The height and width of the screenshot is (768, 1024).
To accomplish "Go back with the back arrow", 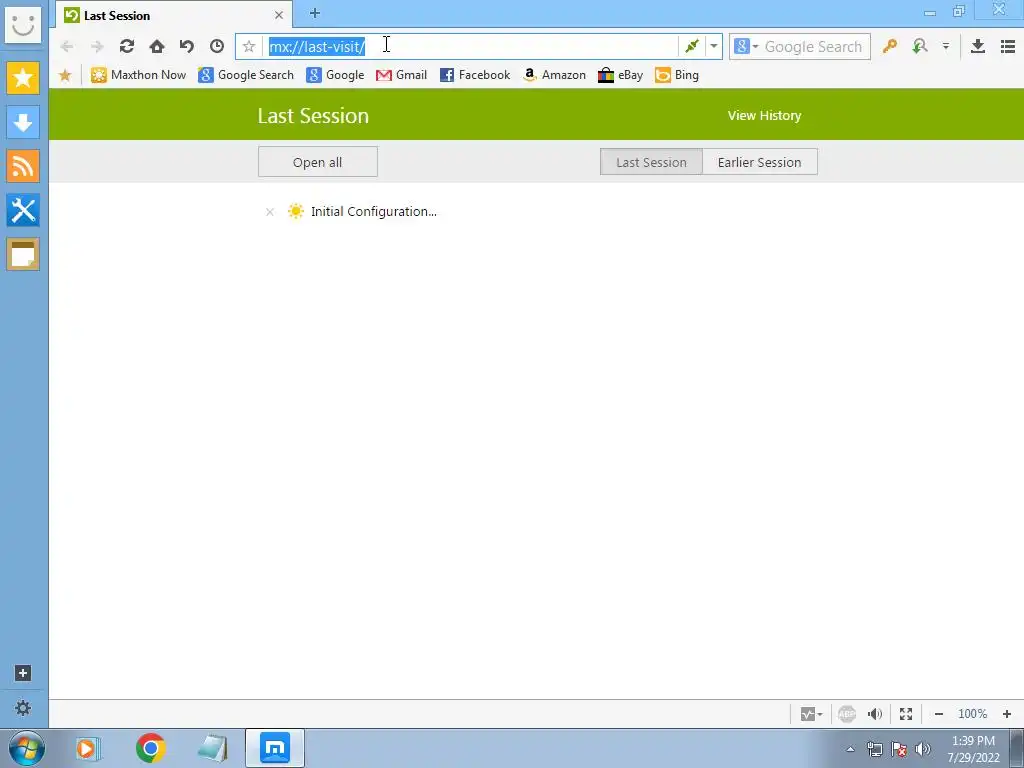I will click(x=67, y=46).
